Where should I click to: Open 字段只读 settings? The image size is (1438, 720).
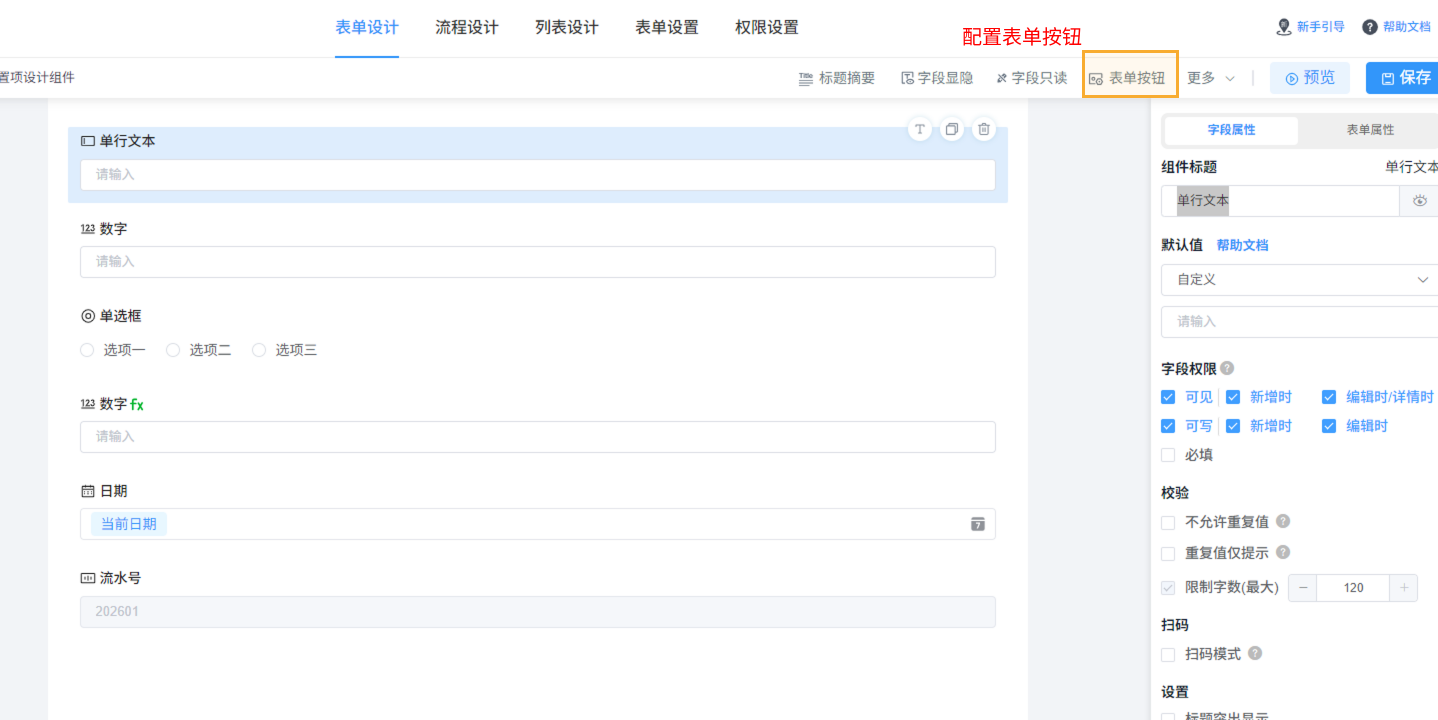1032,78
